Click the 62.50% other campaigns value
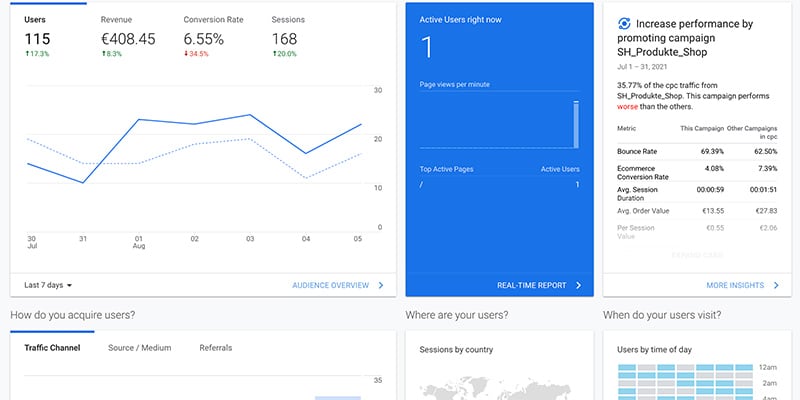 click(766, 152)
